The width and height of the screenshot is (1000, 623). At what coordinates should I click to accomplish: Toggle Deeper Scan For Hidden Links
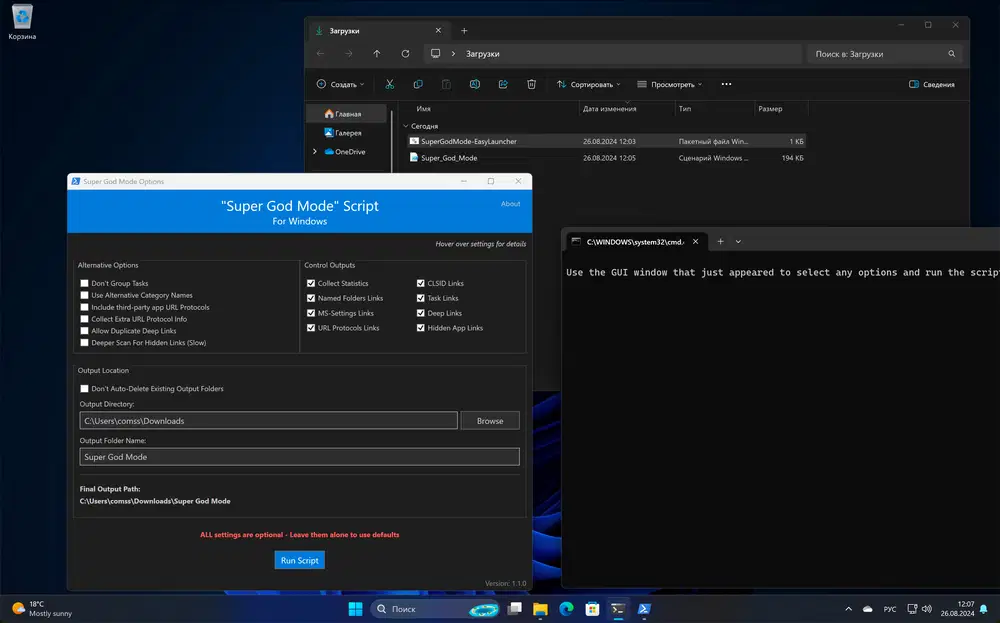pyautogui.click(x=85, y=343)
